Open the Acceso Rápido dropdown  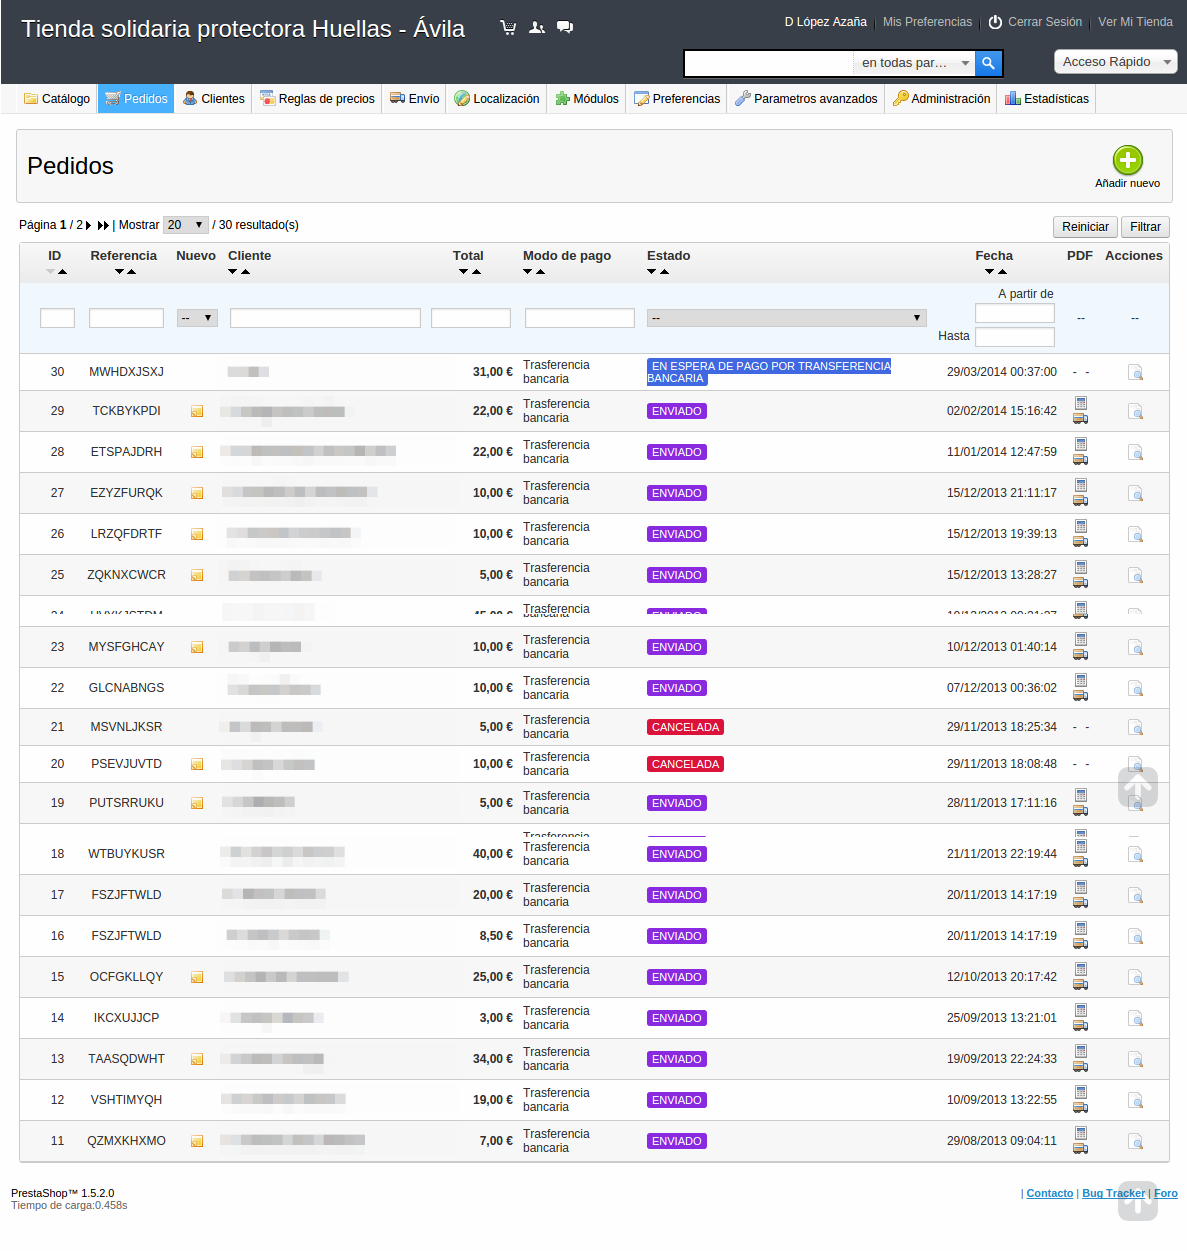tap(1115, 62)
